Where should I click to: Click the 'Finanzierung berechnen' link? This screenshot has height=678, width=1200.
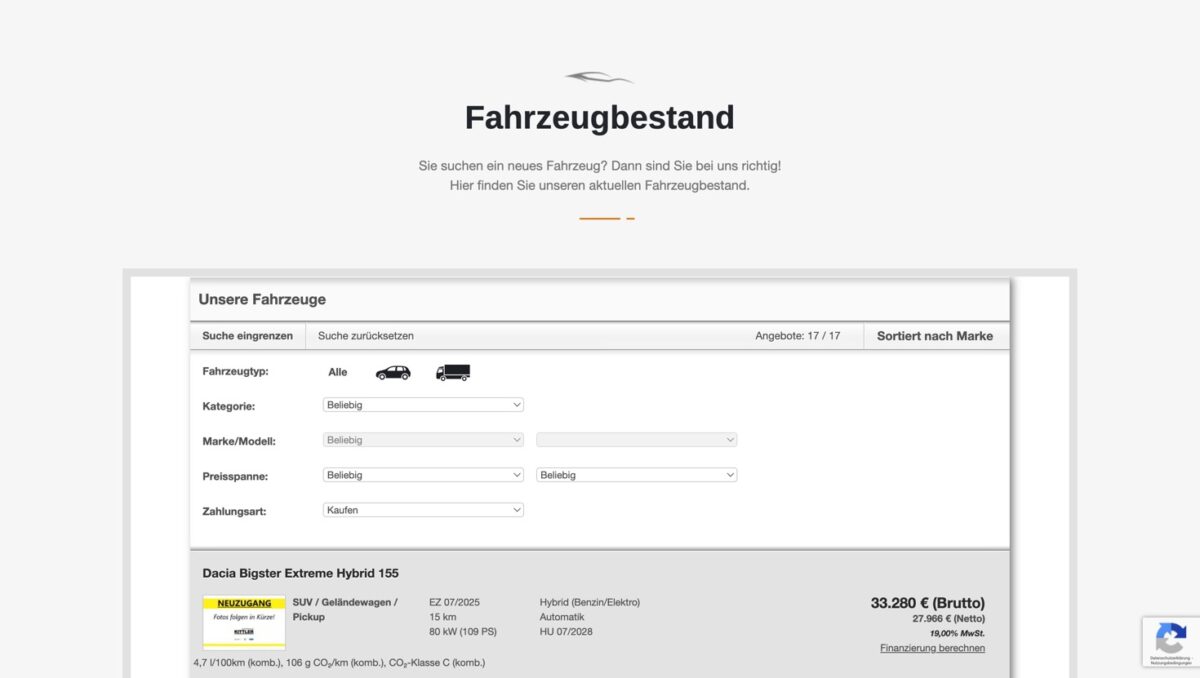coord(932,648)
